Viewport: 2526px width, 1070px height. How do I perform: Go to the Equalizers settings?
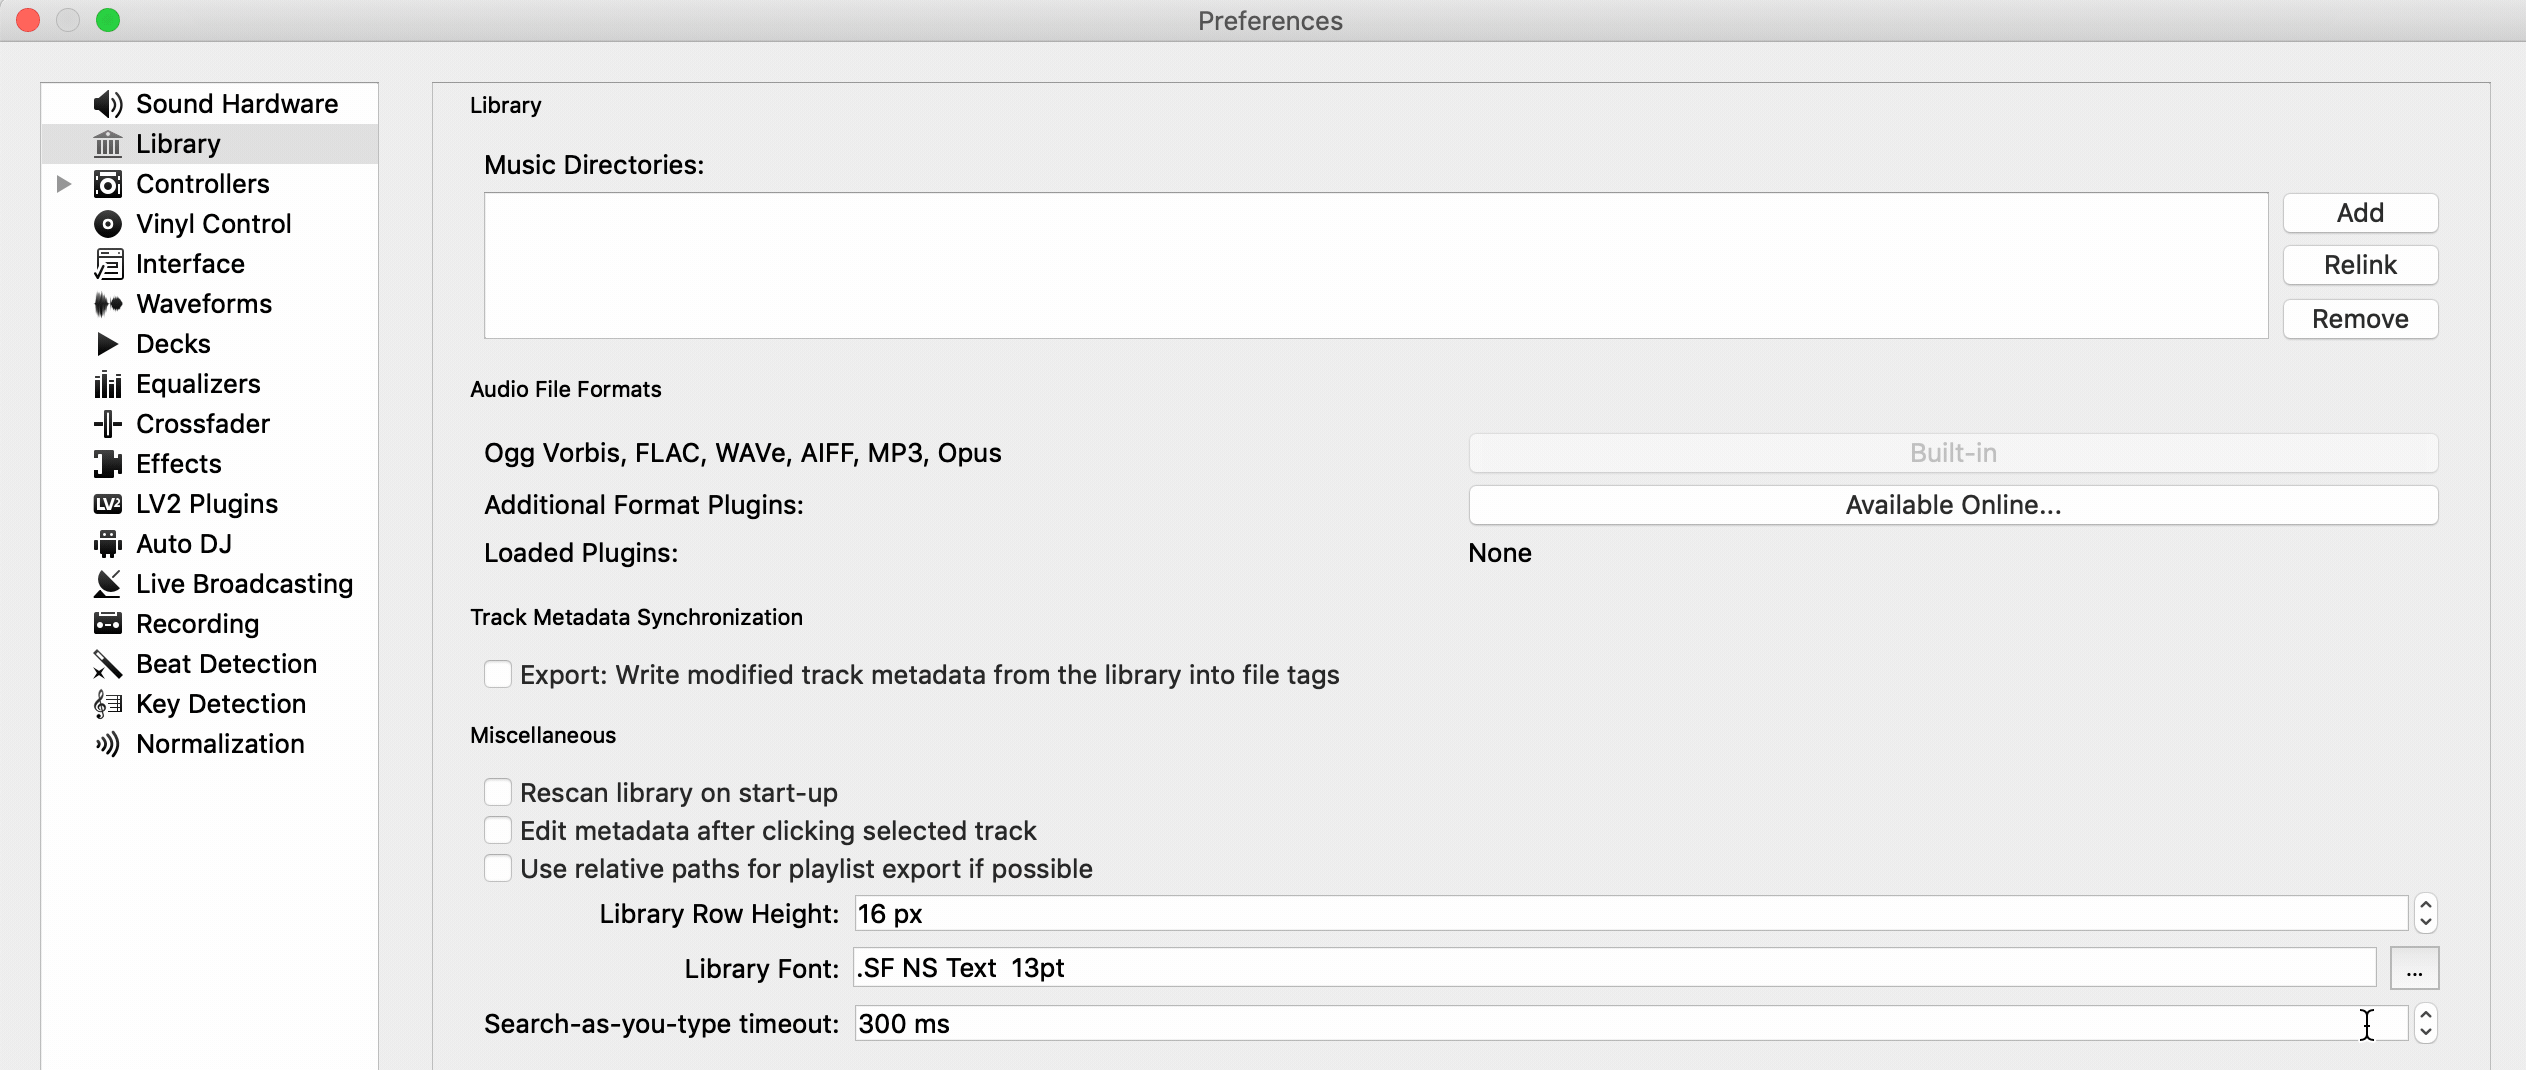pyautogui.click(x=198, y=384)
